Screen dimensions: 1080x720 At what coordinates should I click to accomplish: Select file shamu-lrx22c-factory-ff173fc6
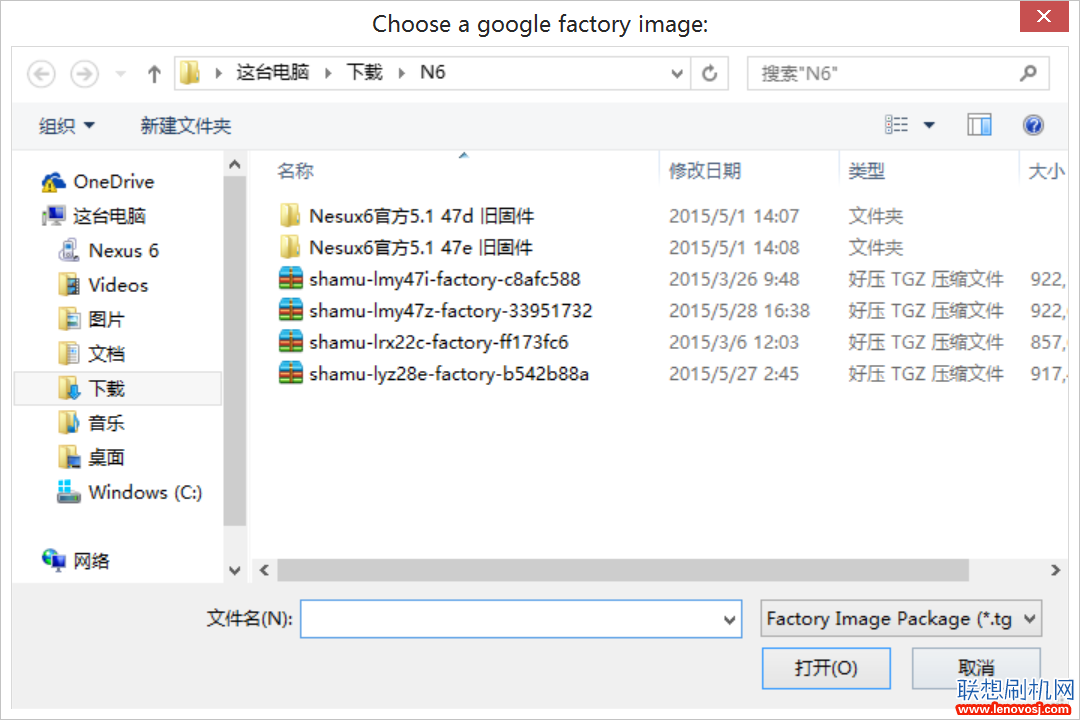coord(439,342)
